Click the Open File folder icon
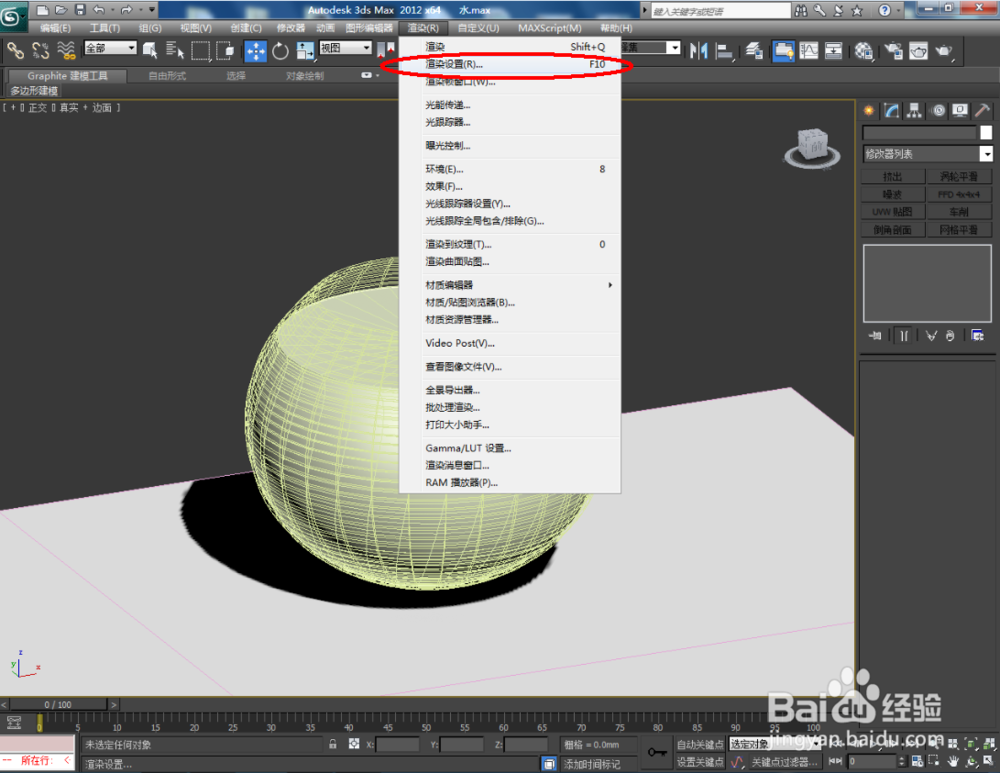The image size is (1000, 773). click(61, 10)
